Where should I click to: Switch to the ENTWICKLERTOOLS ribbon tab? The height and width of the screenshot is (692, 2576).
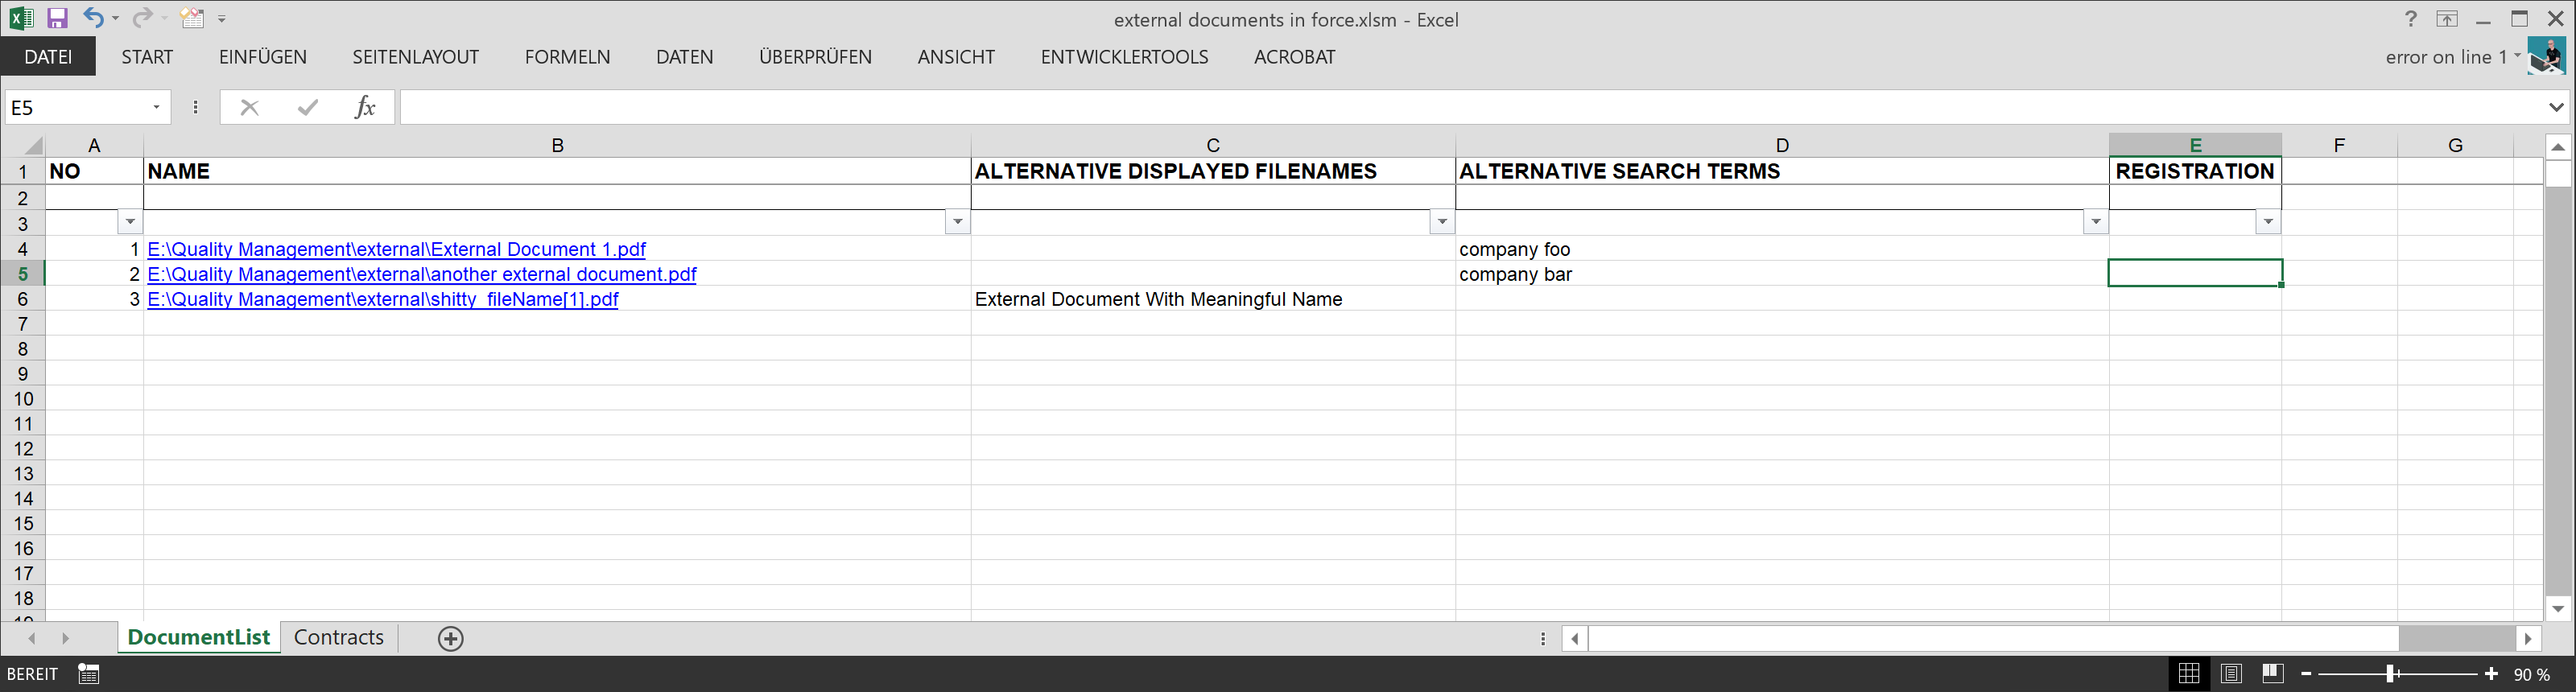tap(1124, 57)
